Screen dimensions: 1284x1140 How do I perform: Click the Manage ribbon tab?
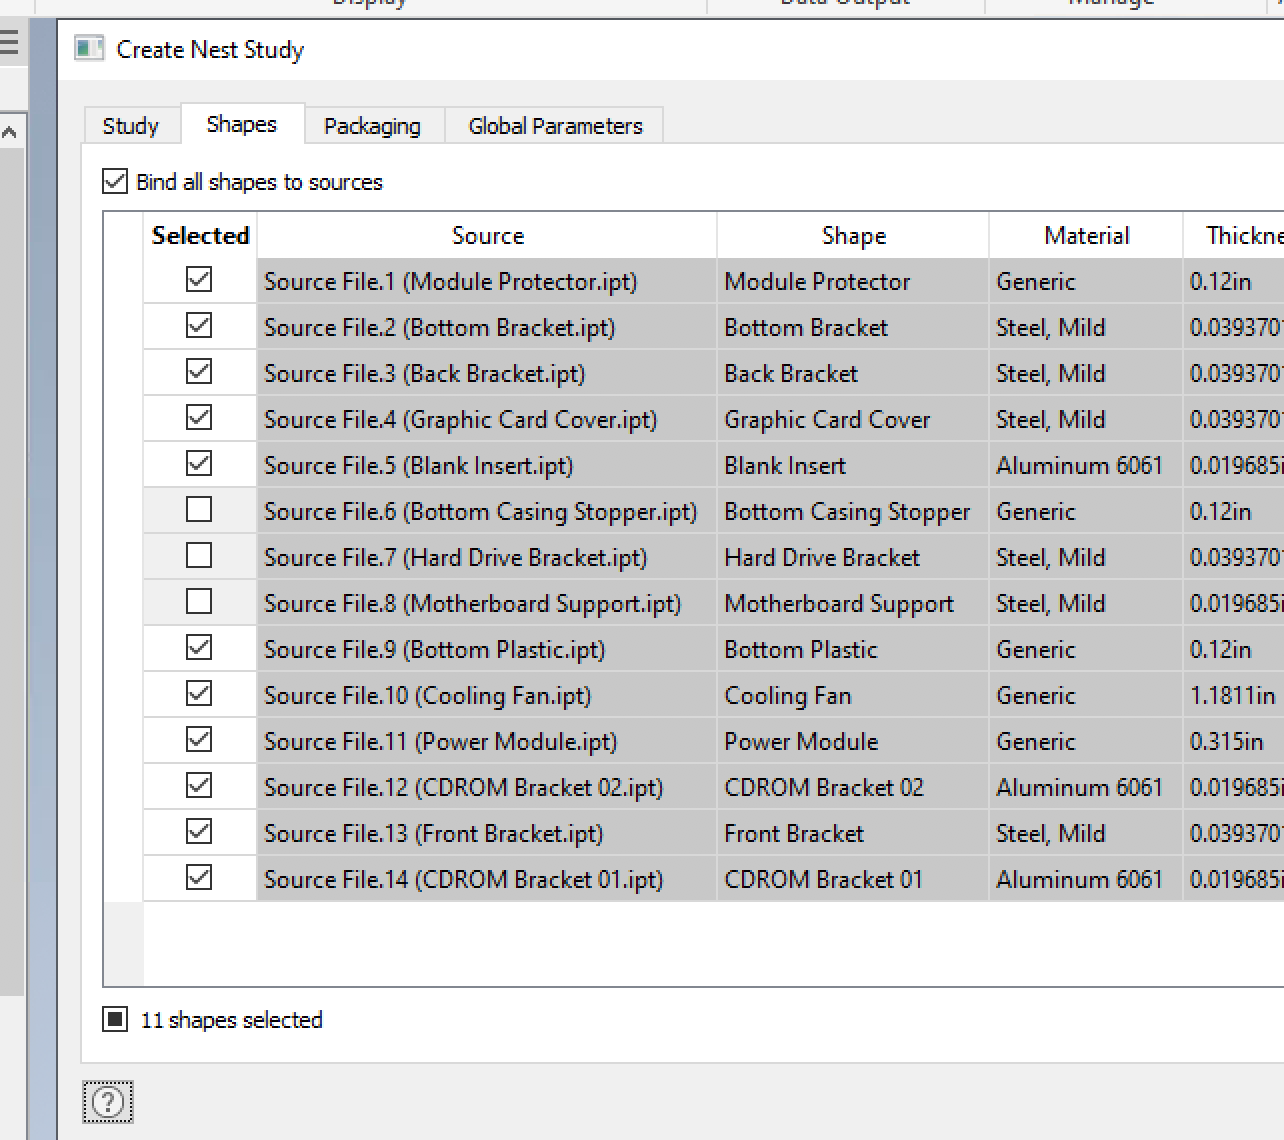(1110, 4)
